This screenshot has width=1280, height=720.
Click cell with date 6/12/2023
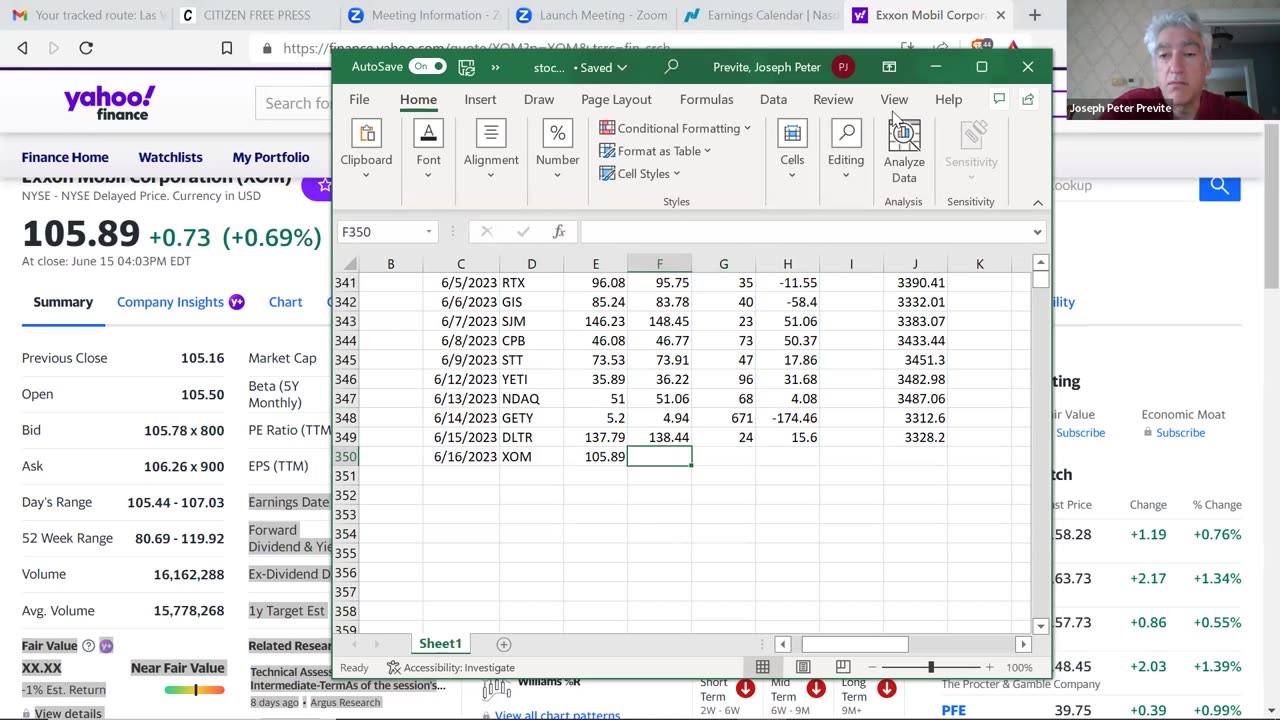click(x=461, y=380)
